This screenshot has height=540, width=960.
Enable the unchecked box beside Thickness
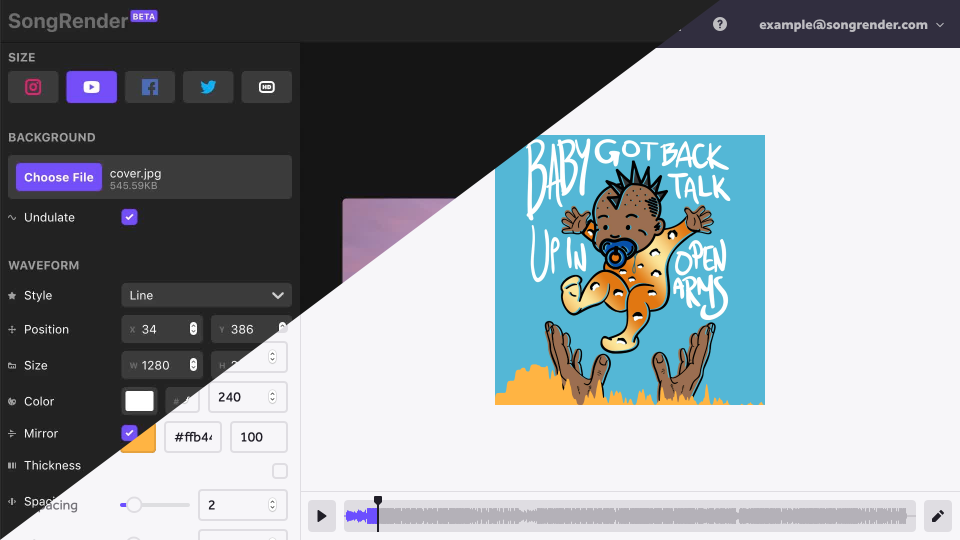pos(280,471)
